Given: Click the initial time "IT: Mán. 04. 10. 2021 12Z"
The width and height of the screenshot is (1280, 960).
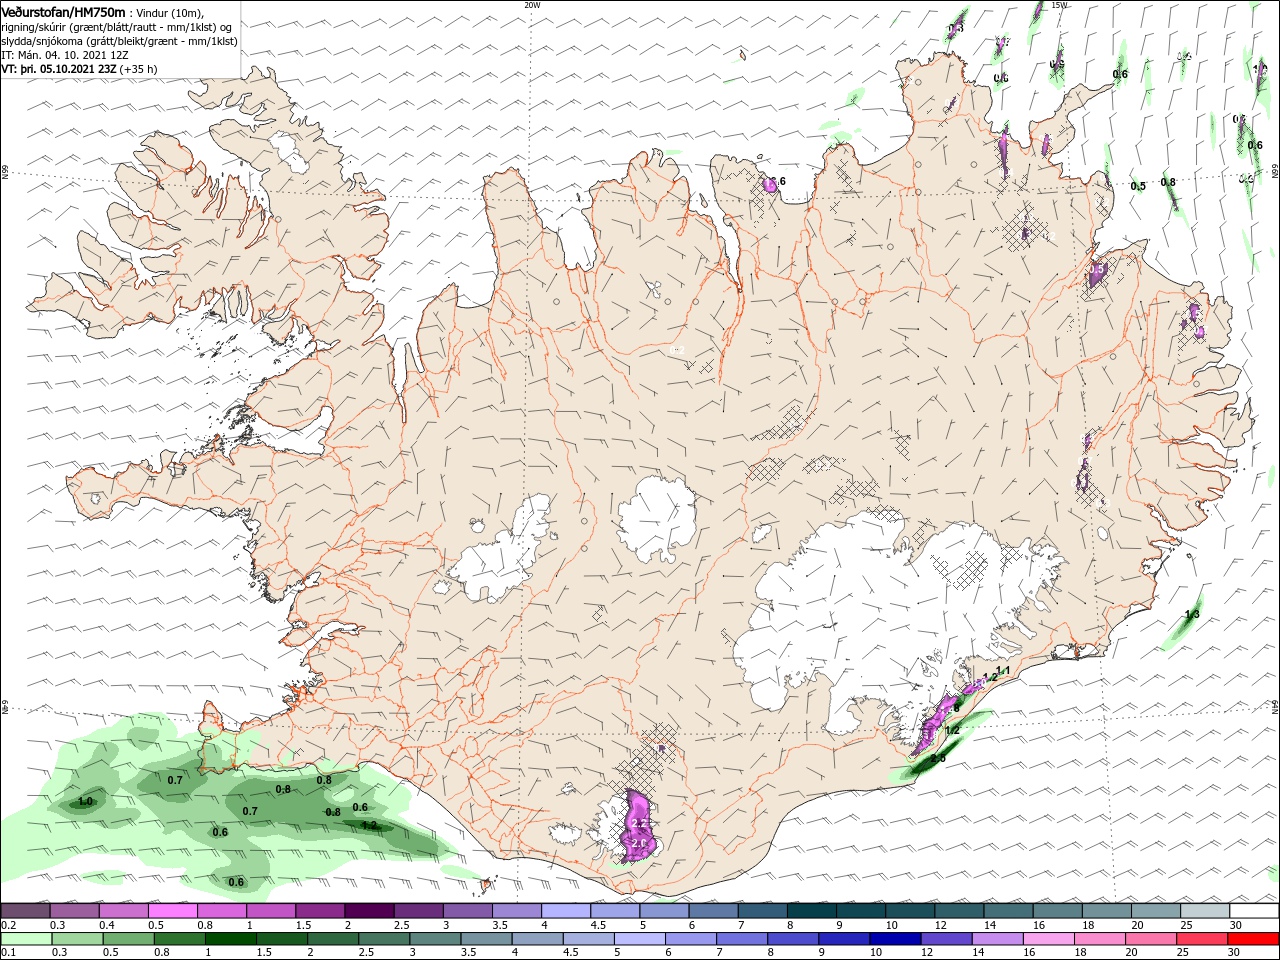Looking at the screenshot, I should click(x=66, y=56).
